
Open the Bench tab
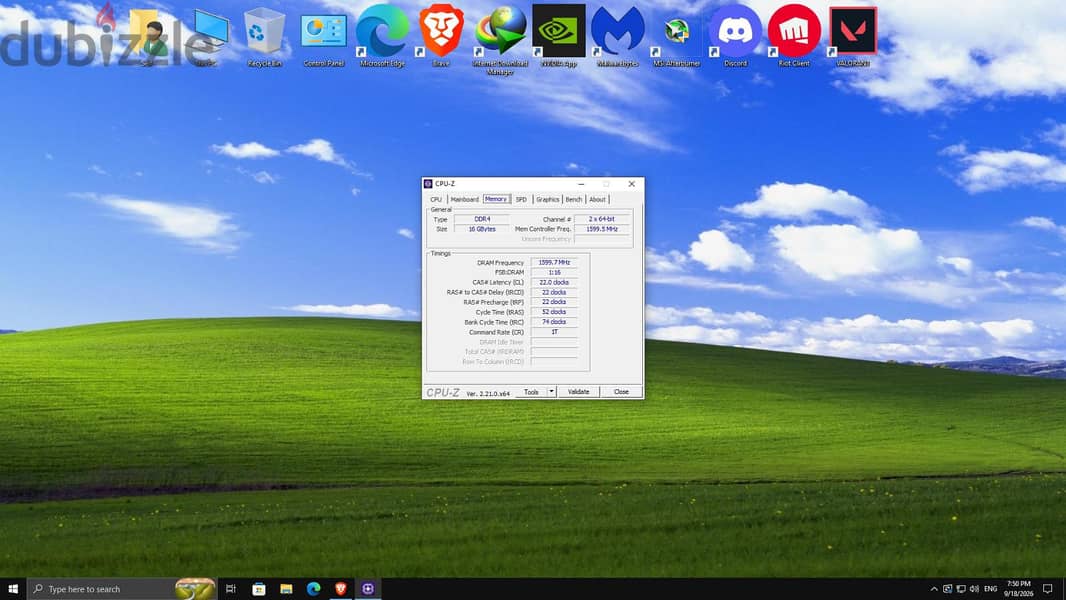(574, 199)
